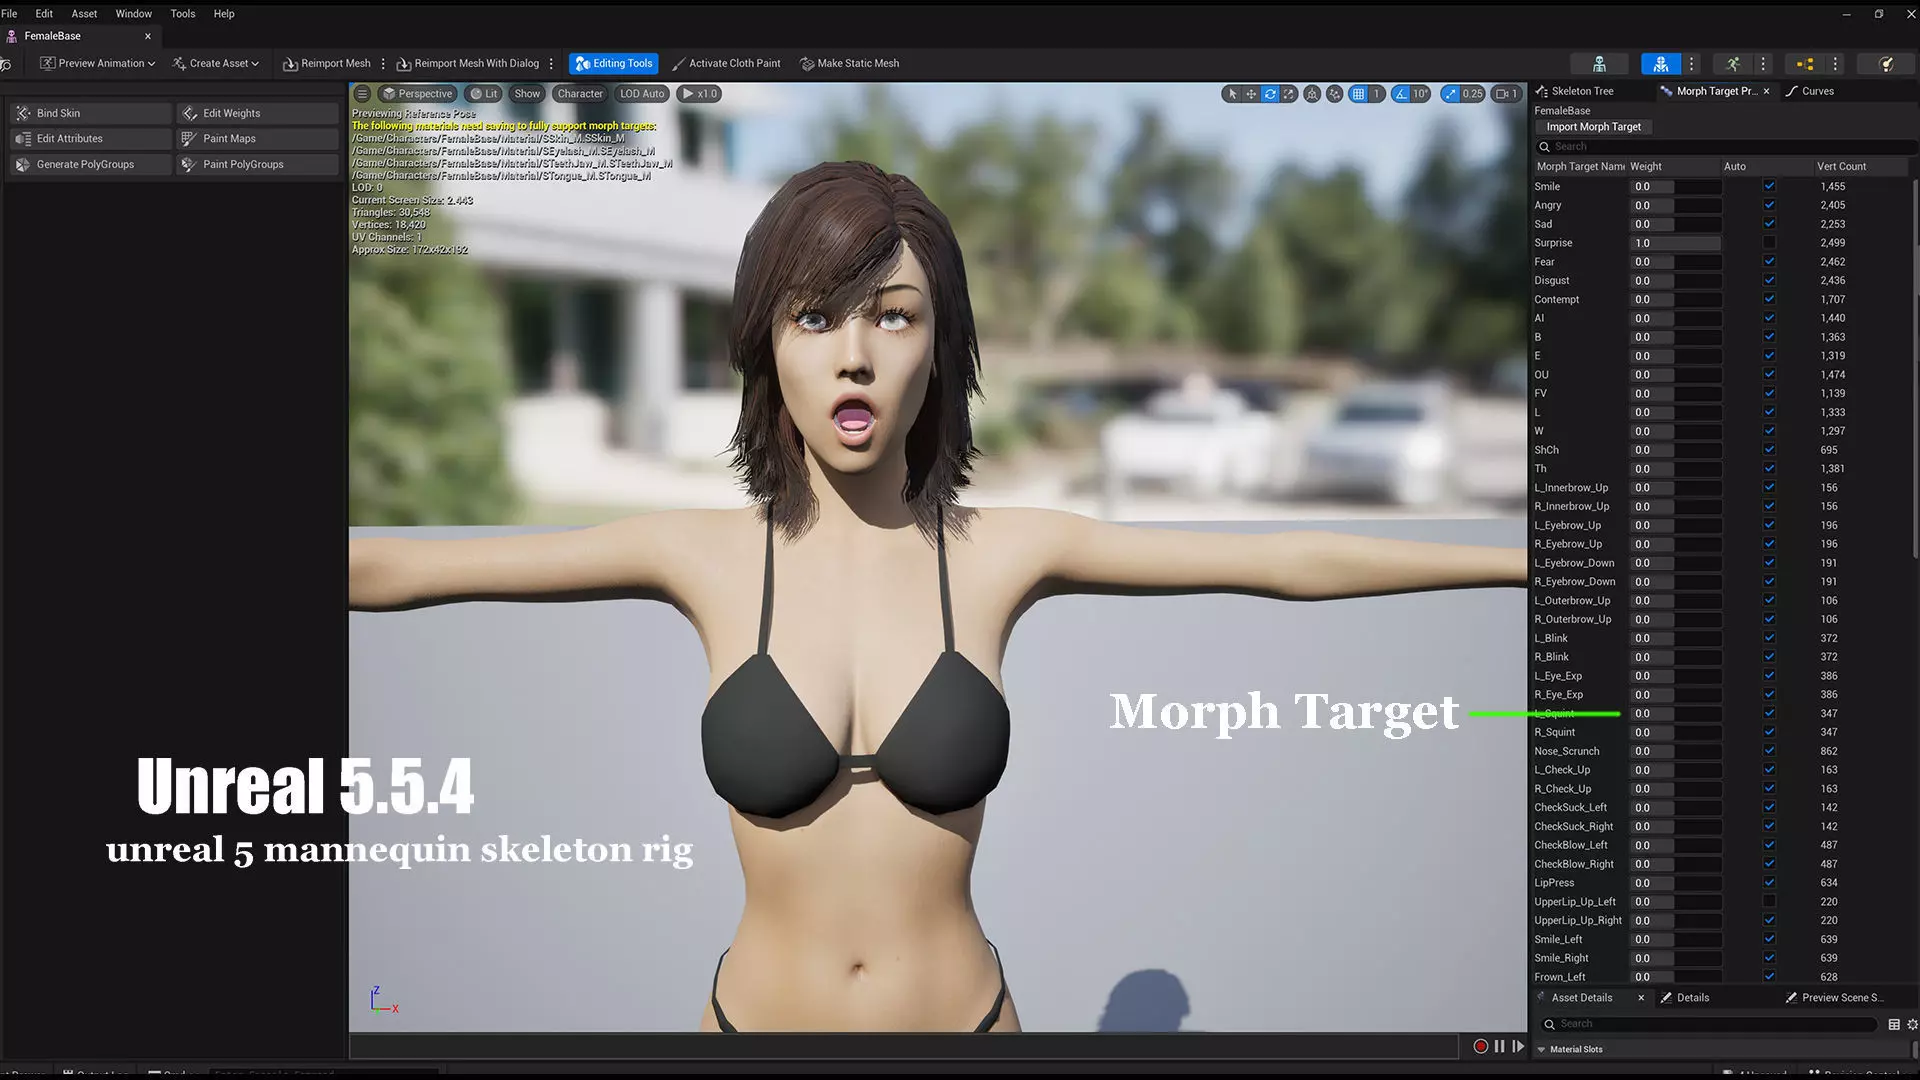Select the viewport select-mode arrow icon
The width and height of the screenshot is (1920, 1080).
coord(1232,94)
